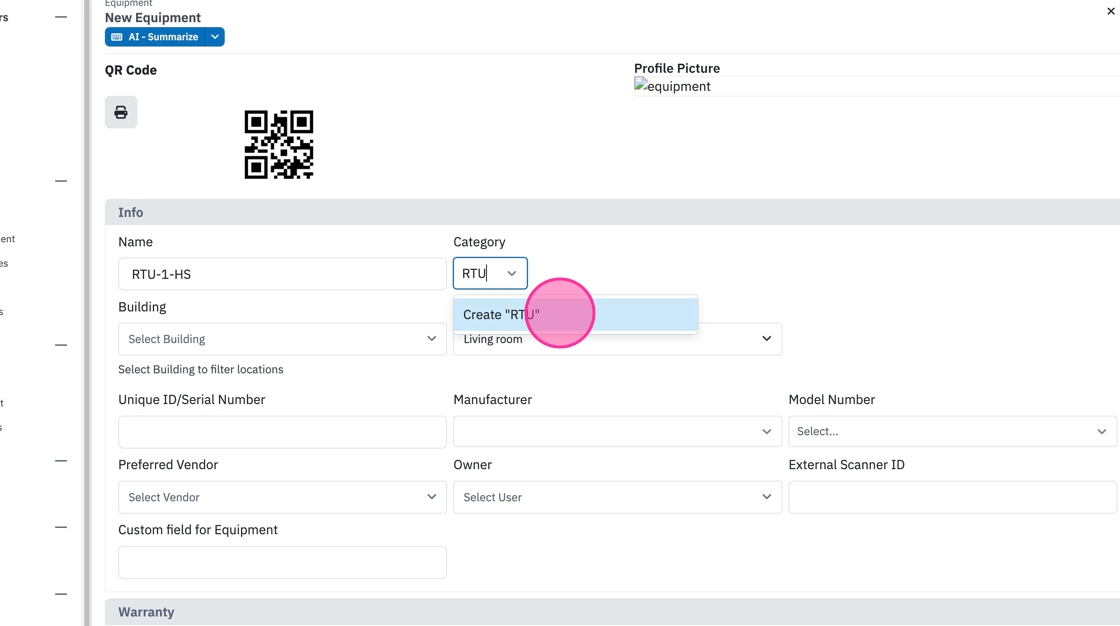
Task: Click the AI - Summarize button
Action: pos(155,37)
